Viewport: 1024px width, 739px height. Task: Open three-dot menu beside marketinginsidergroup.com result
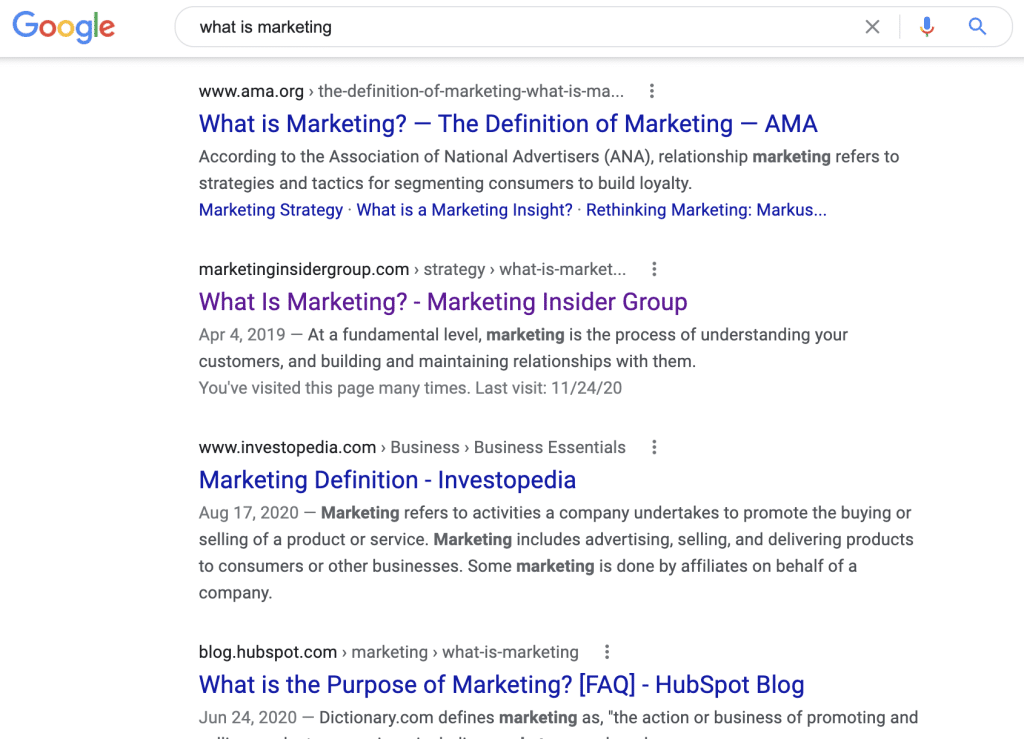(x=654, y=269)
